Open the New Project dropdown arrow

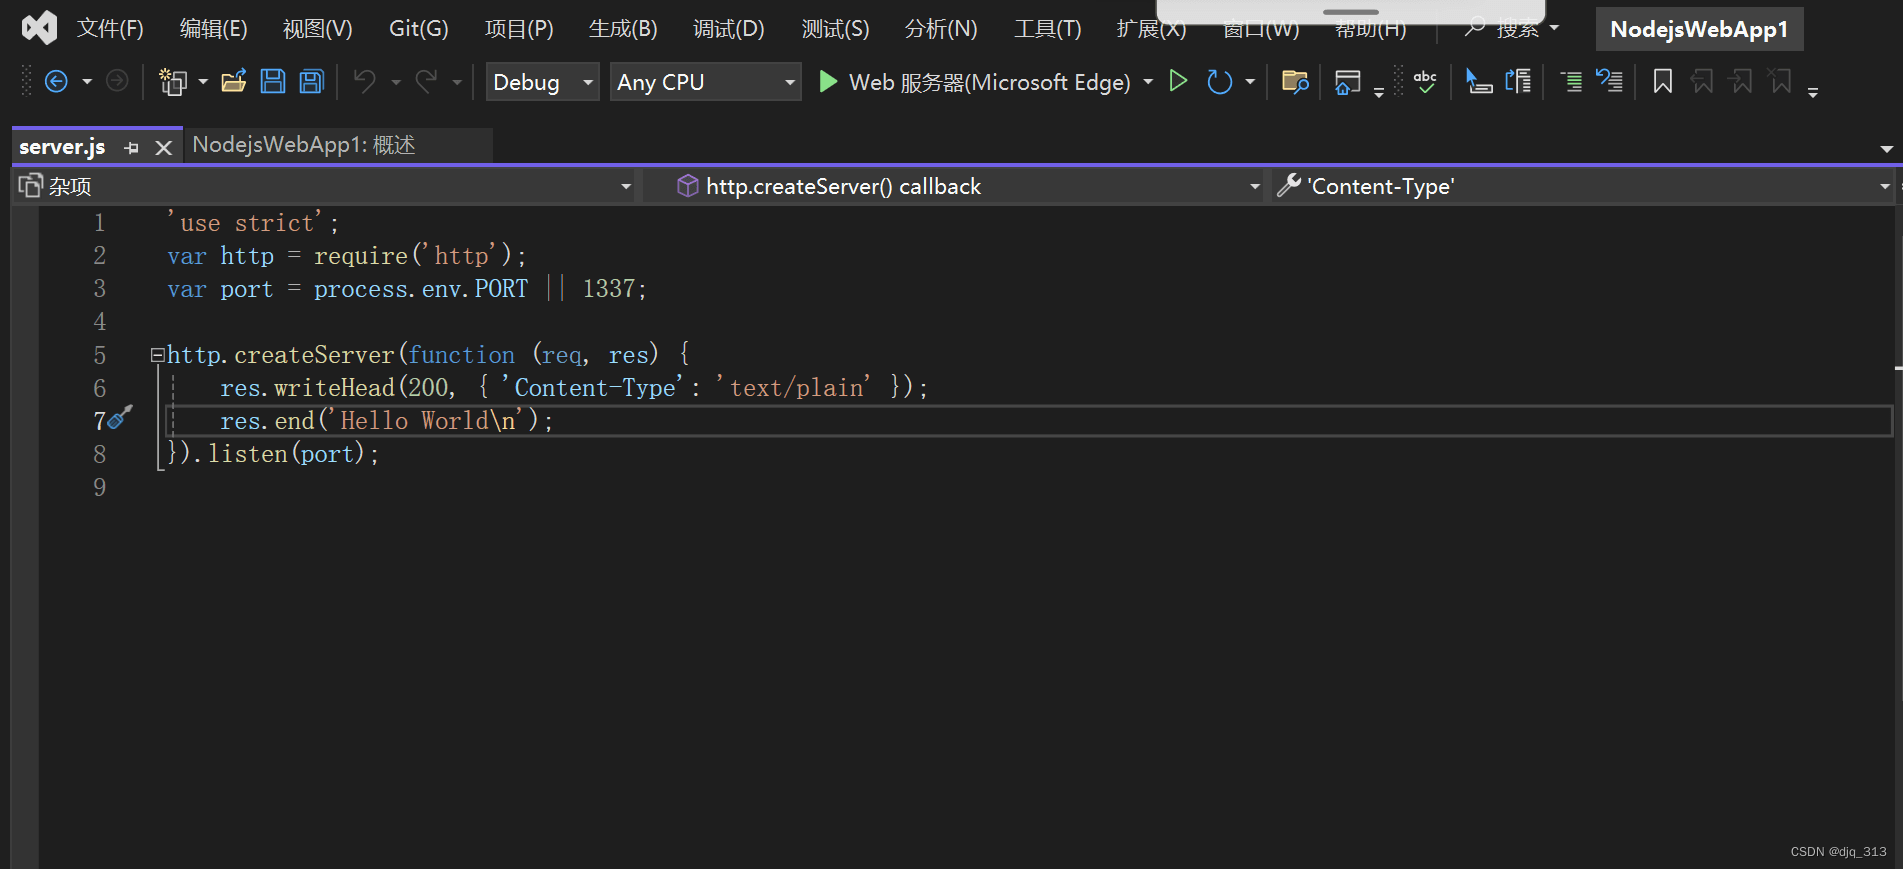point(203,82)
